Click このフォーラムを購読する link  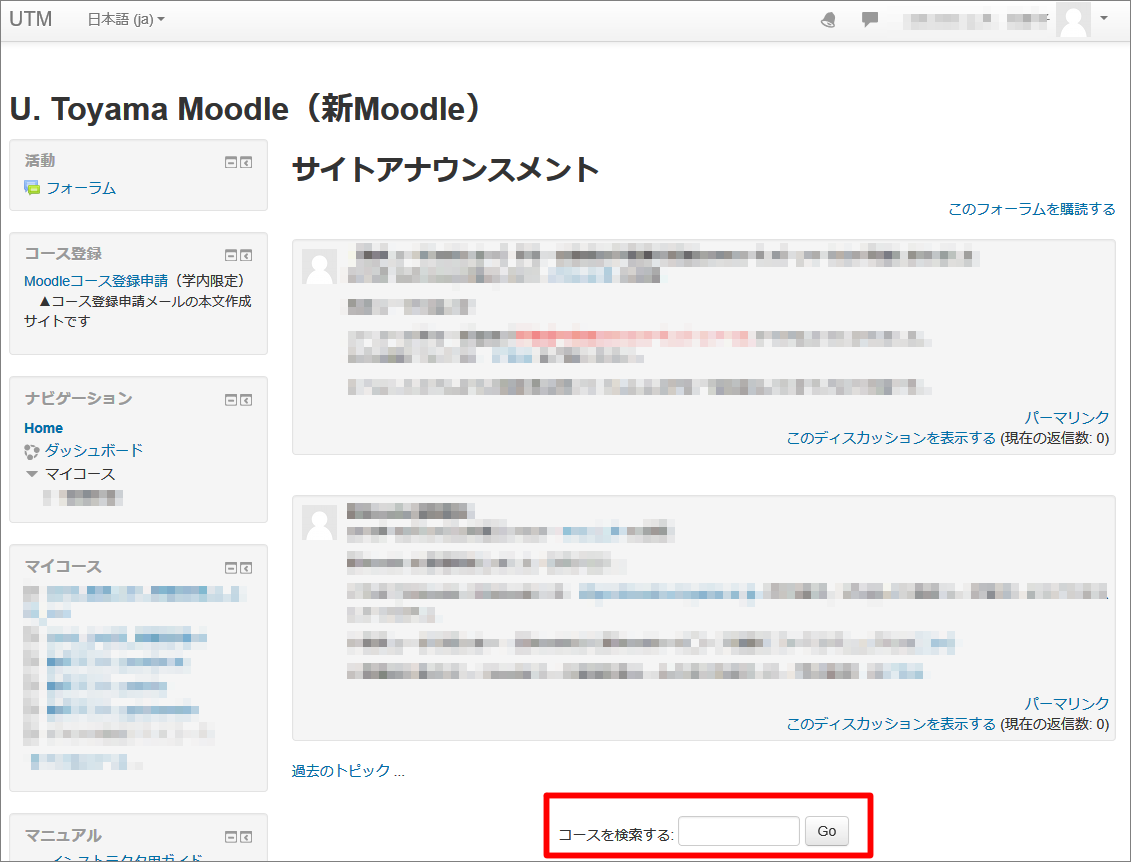pos(1031,208)
